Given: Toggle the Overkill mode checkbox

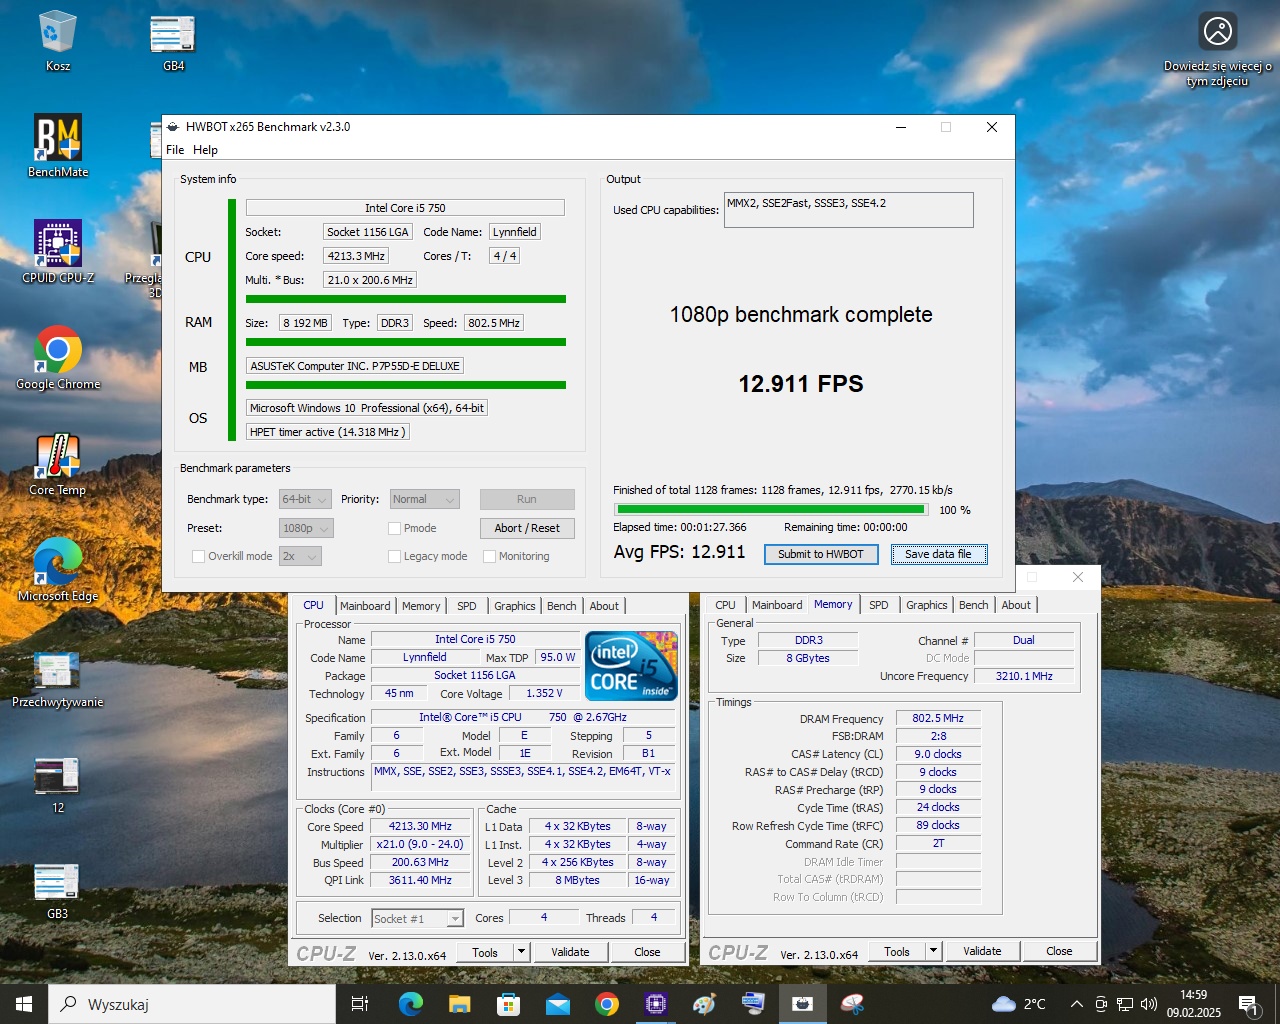Looking at the screenshot, I should click(x=198, y=556).
